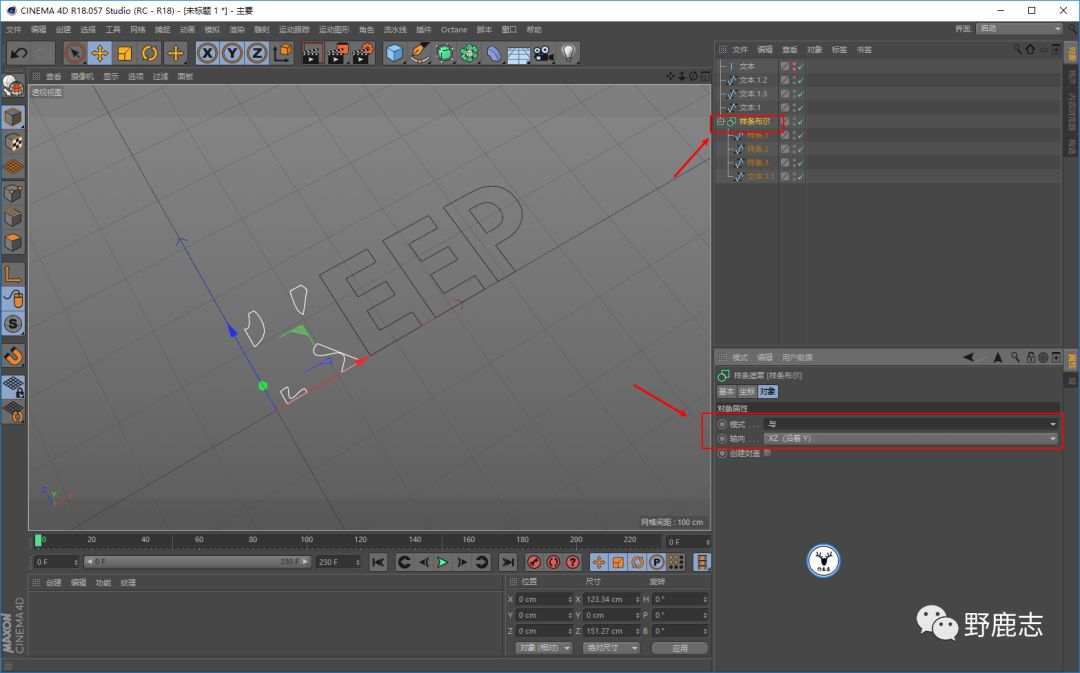Select the Move tool in the toolbar

[x=100, y=53]
